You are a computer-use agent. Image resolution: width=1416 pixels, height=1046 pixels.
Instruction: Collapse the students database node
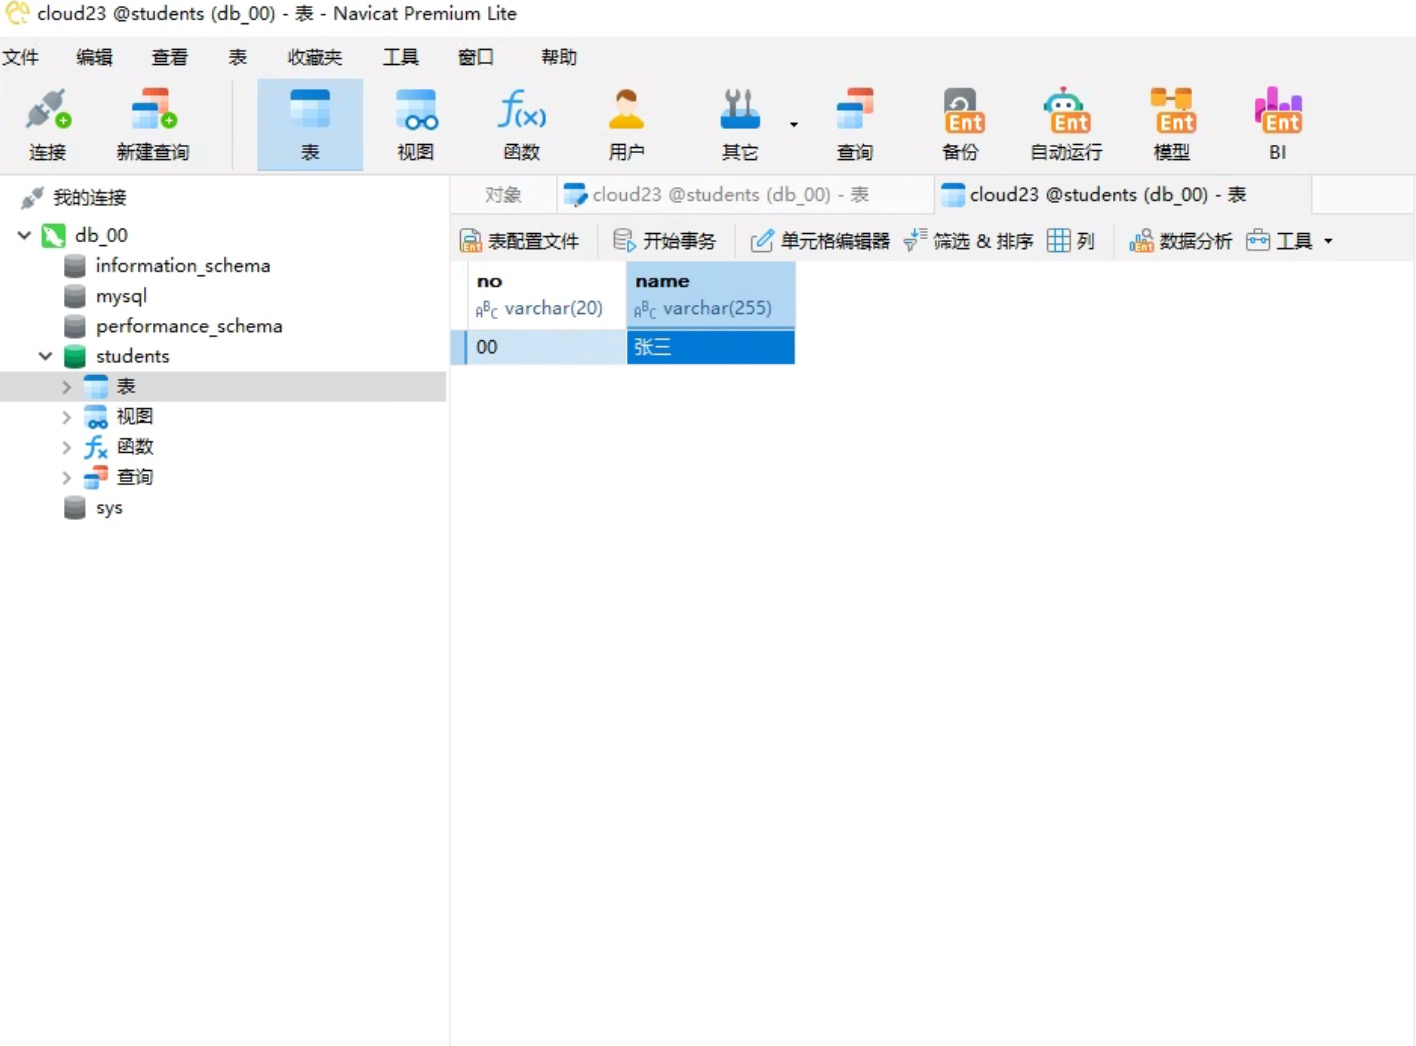tap(45, 356)
